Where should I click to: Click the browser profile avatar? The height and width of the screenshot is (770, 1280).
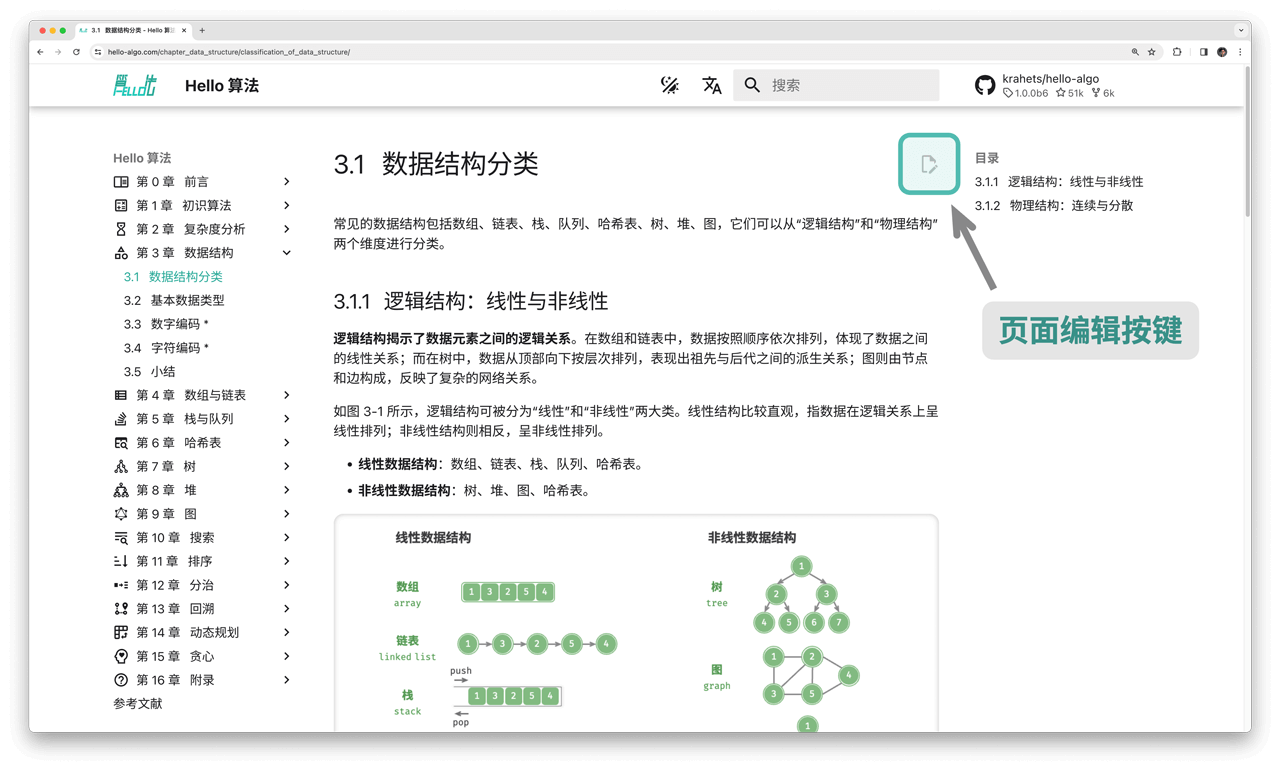point(1222,52)
